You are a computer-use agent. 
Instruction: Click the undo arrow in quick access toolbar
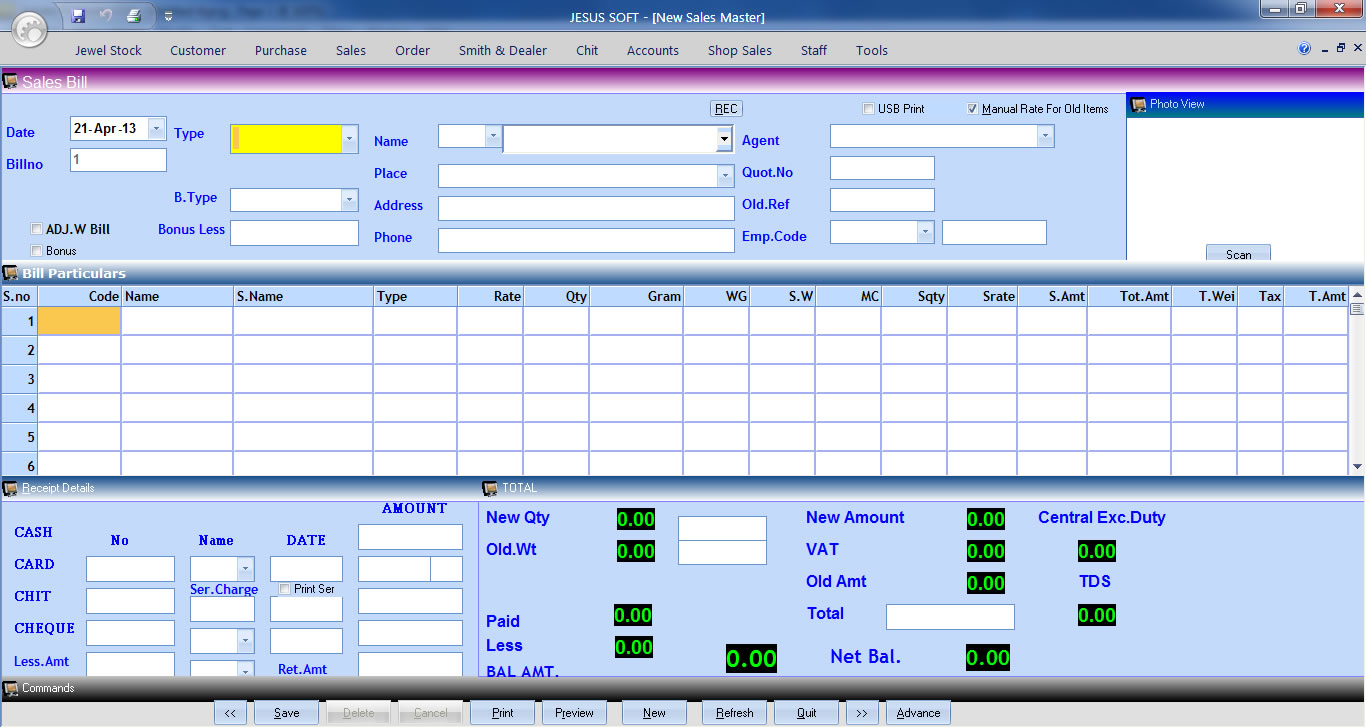coord(106,16)
